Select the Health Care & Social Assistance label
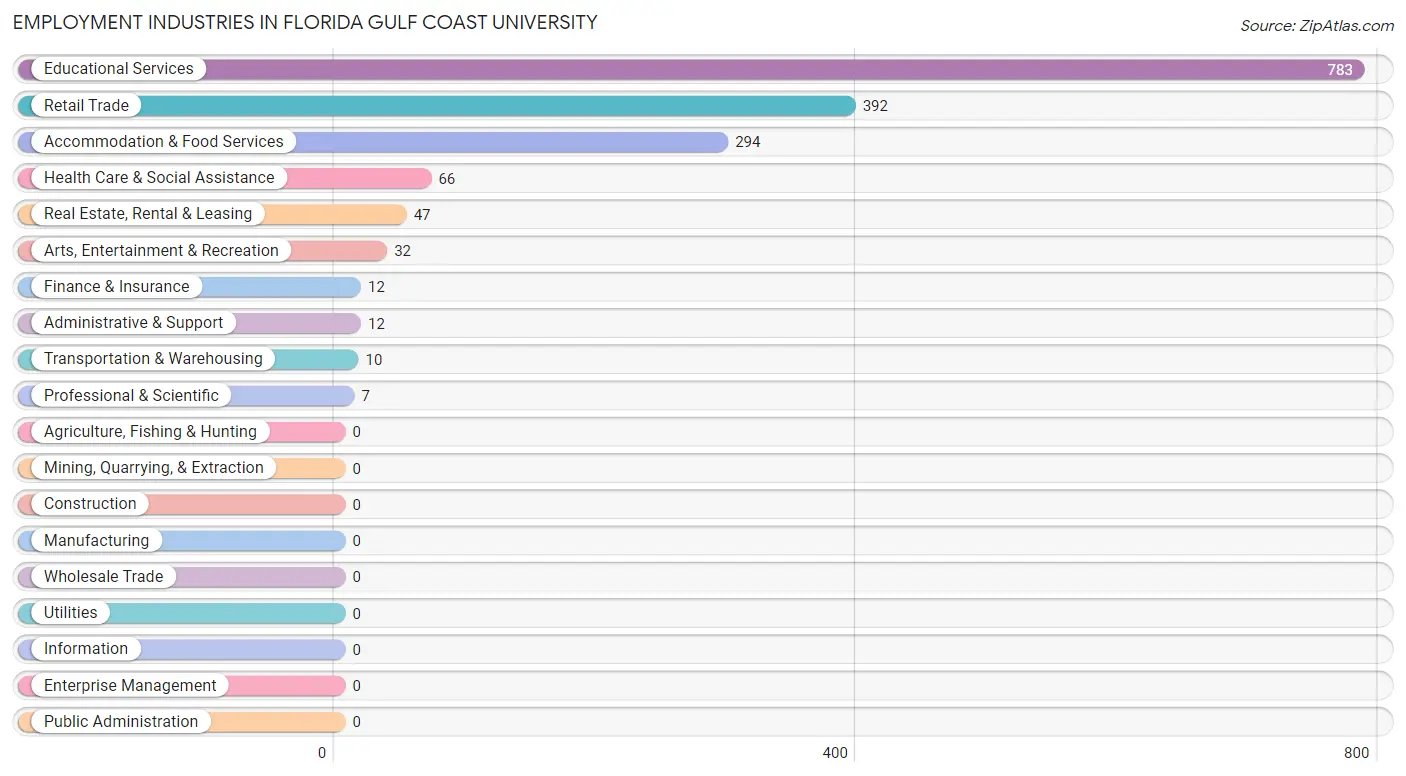 [x=159, y=177]
